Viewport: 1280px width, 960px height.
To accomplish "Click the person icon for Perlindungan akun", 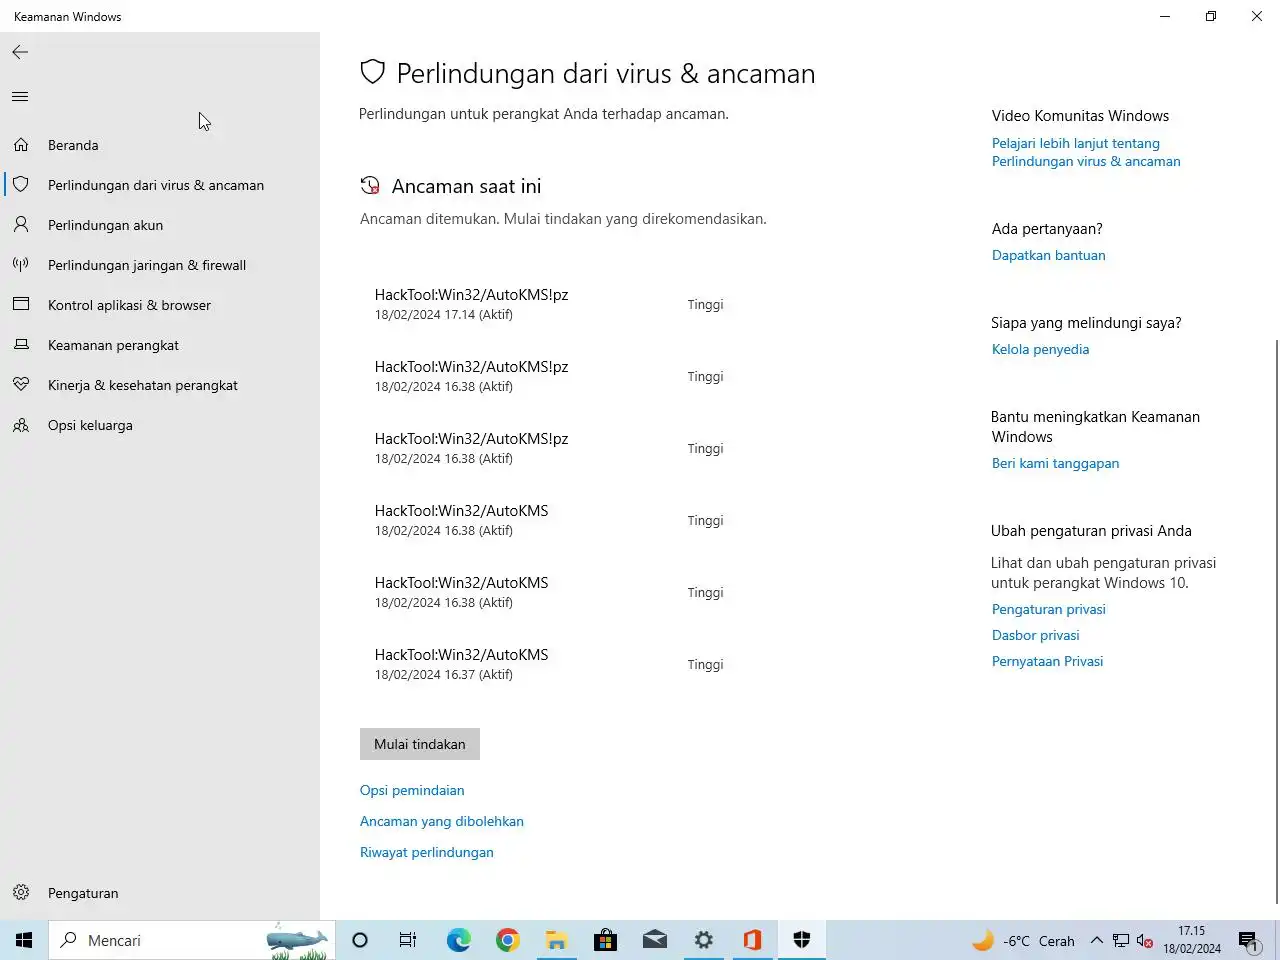I will 21,225.
